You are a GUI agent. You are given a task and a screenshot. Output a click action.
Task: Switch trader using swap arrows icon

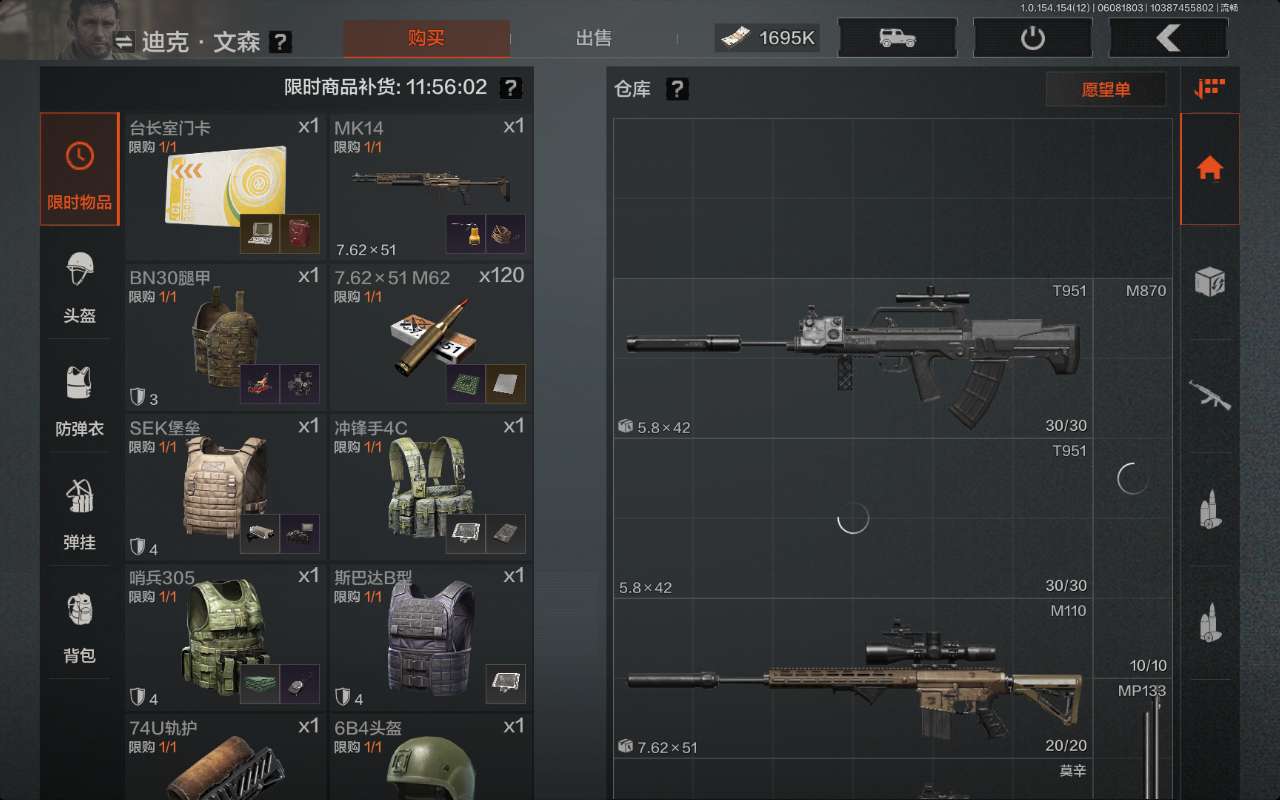(x=124, y=42)
